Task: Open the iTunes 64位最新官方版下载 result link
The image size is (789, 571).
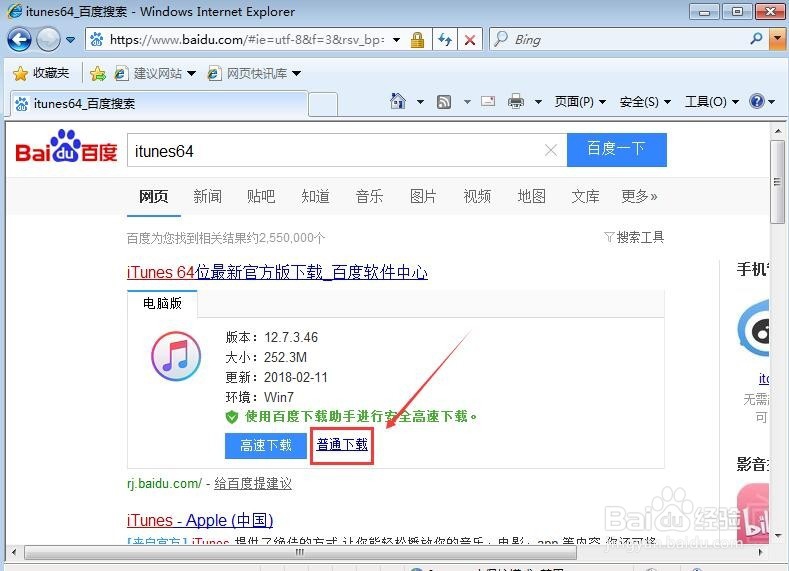Action: point(277,272)
